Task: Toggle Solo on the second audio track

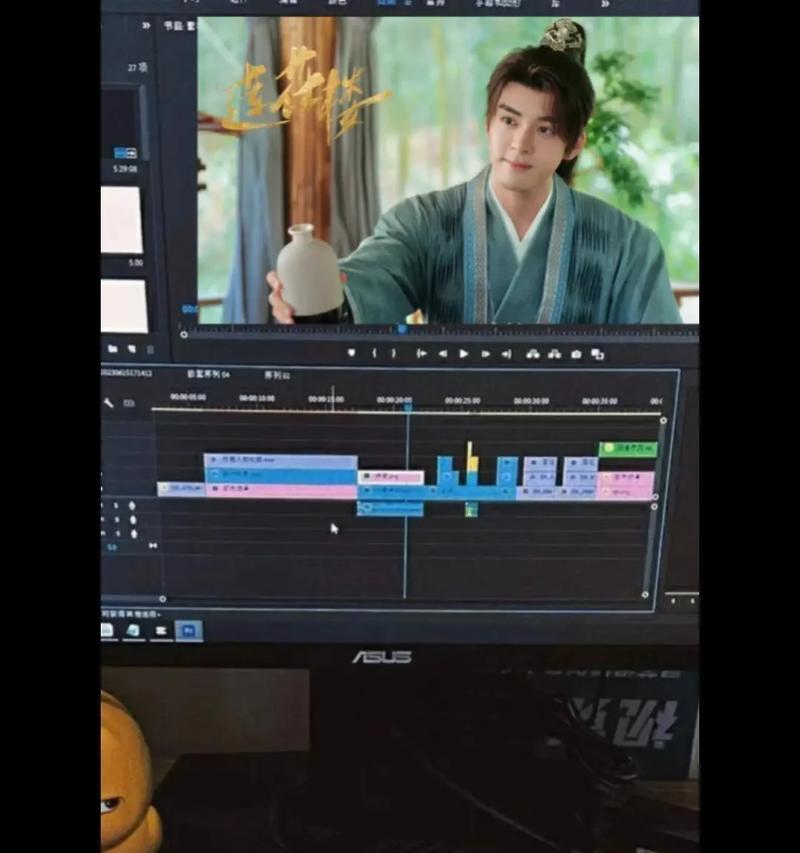Action: click(116, 520)
